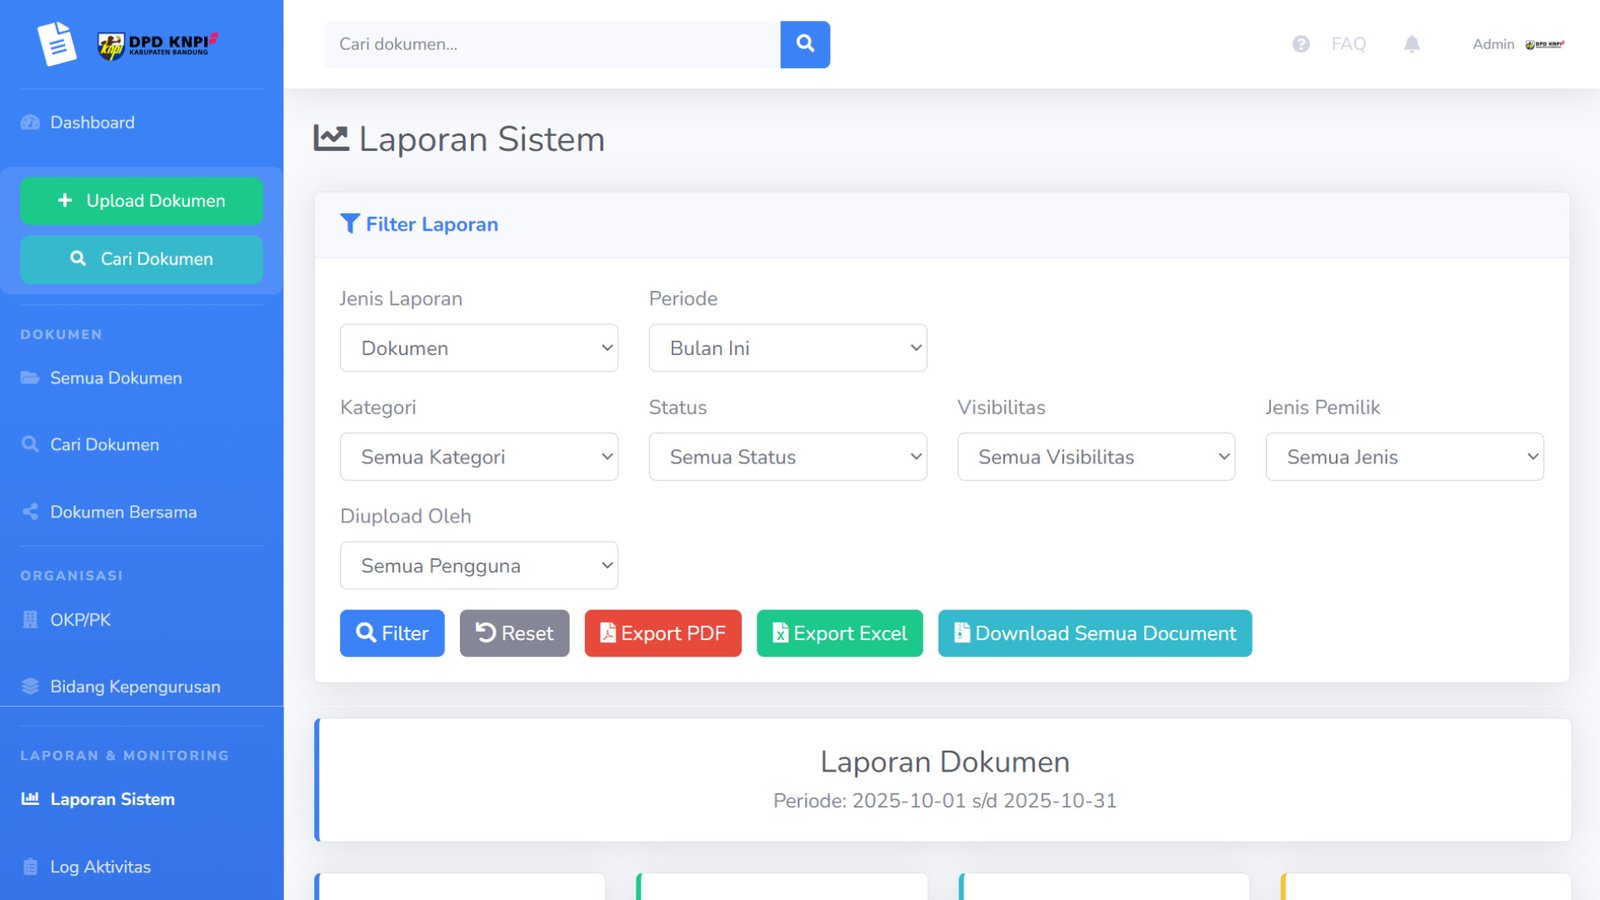The image size is (1600, 900).
Task: Open Bidang Kepengurusan from the sidebar
Action: [134, 686]
